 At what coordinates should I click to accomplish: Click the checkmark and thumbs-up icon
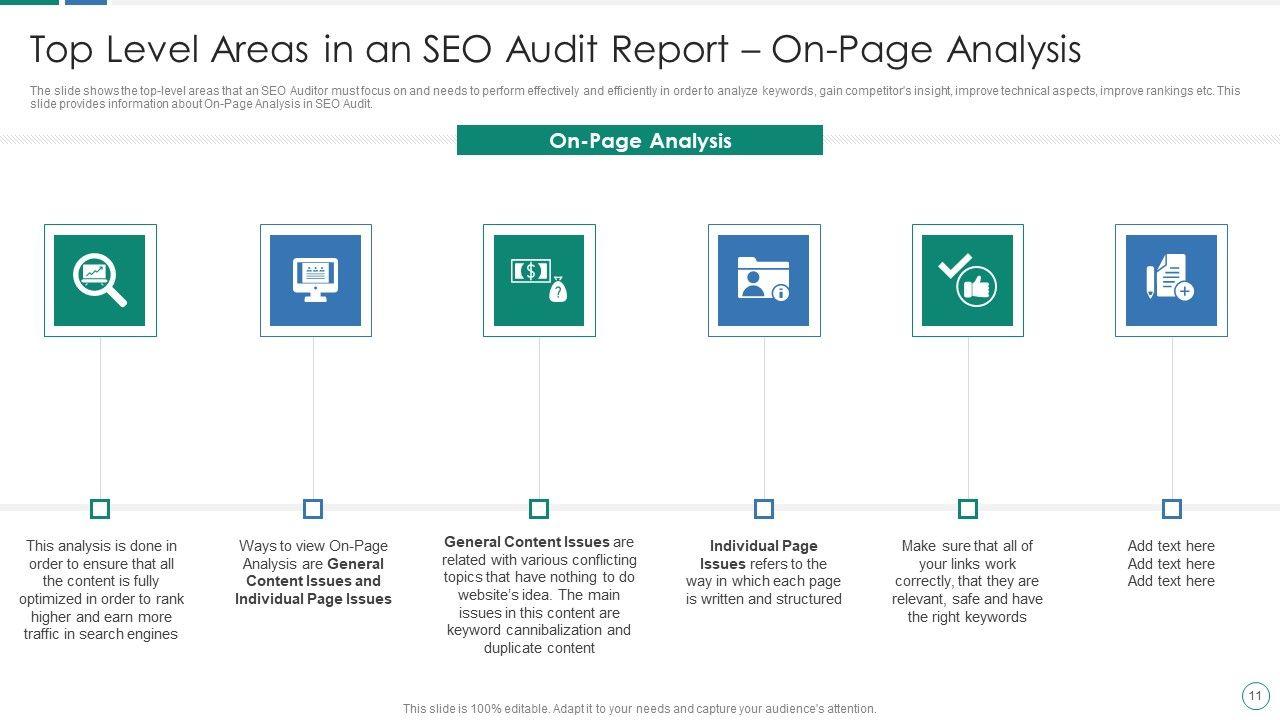coord(967,280)
